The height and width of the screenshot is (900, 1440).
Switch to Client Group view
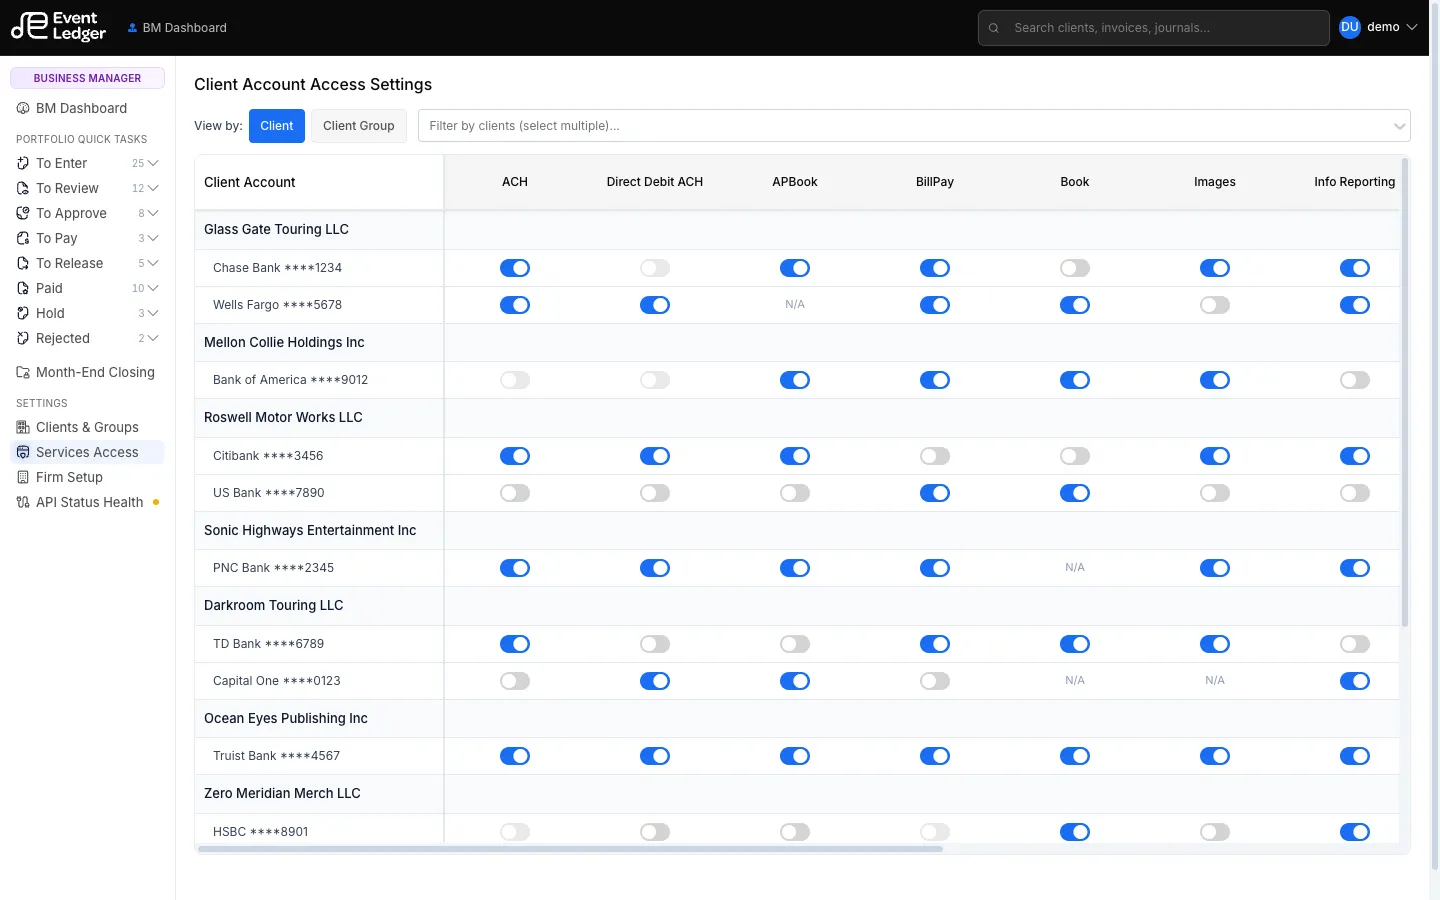coord(359,126)
